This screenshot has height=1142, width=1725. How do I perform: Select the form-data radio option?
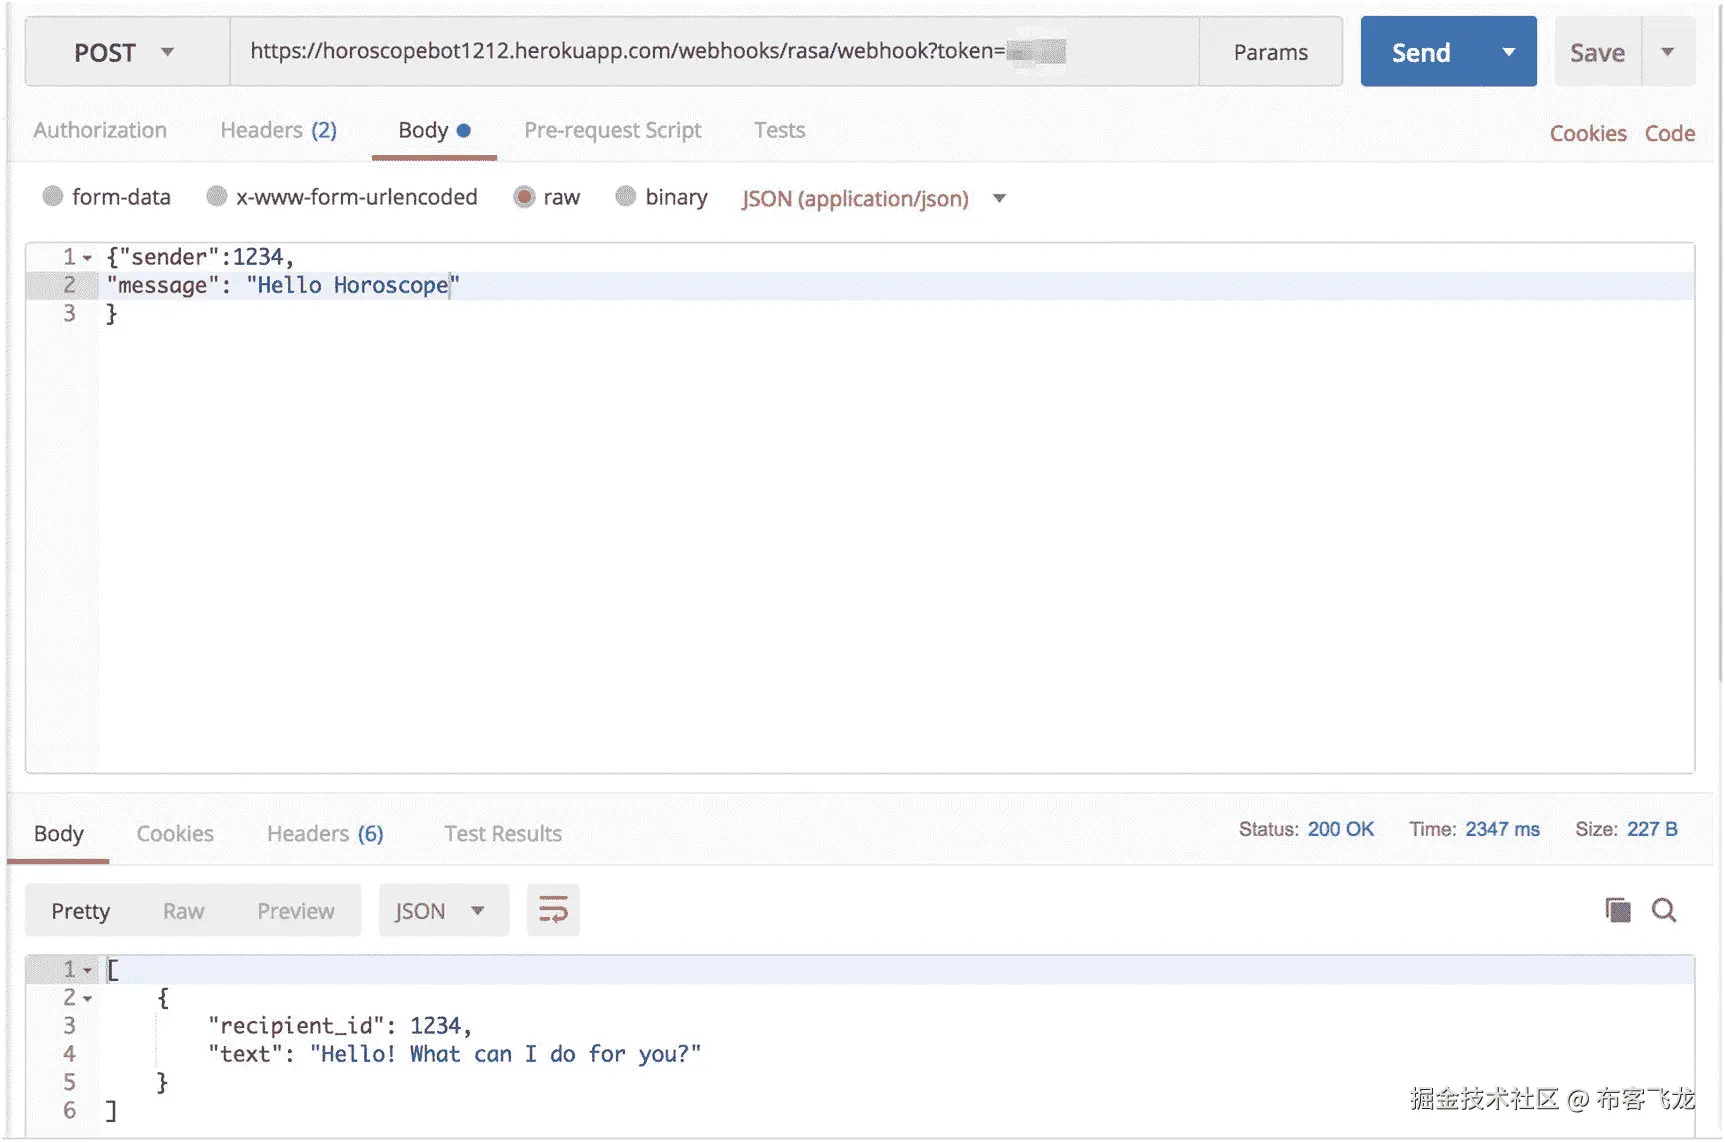53,196
